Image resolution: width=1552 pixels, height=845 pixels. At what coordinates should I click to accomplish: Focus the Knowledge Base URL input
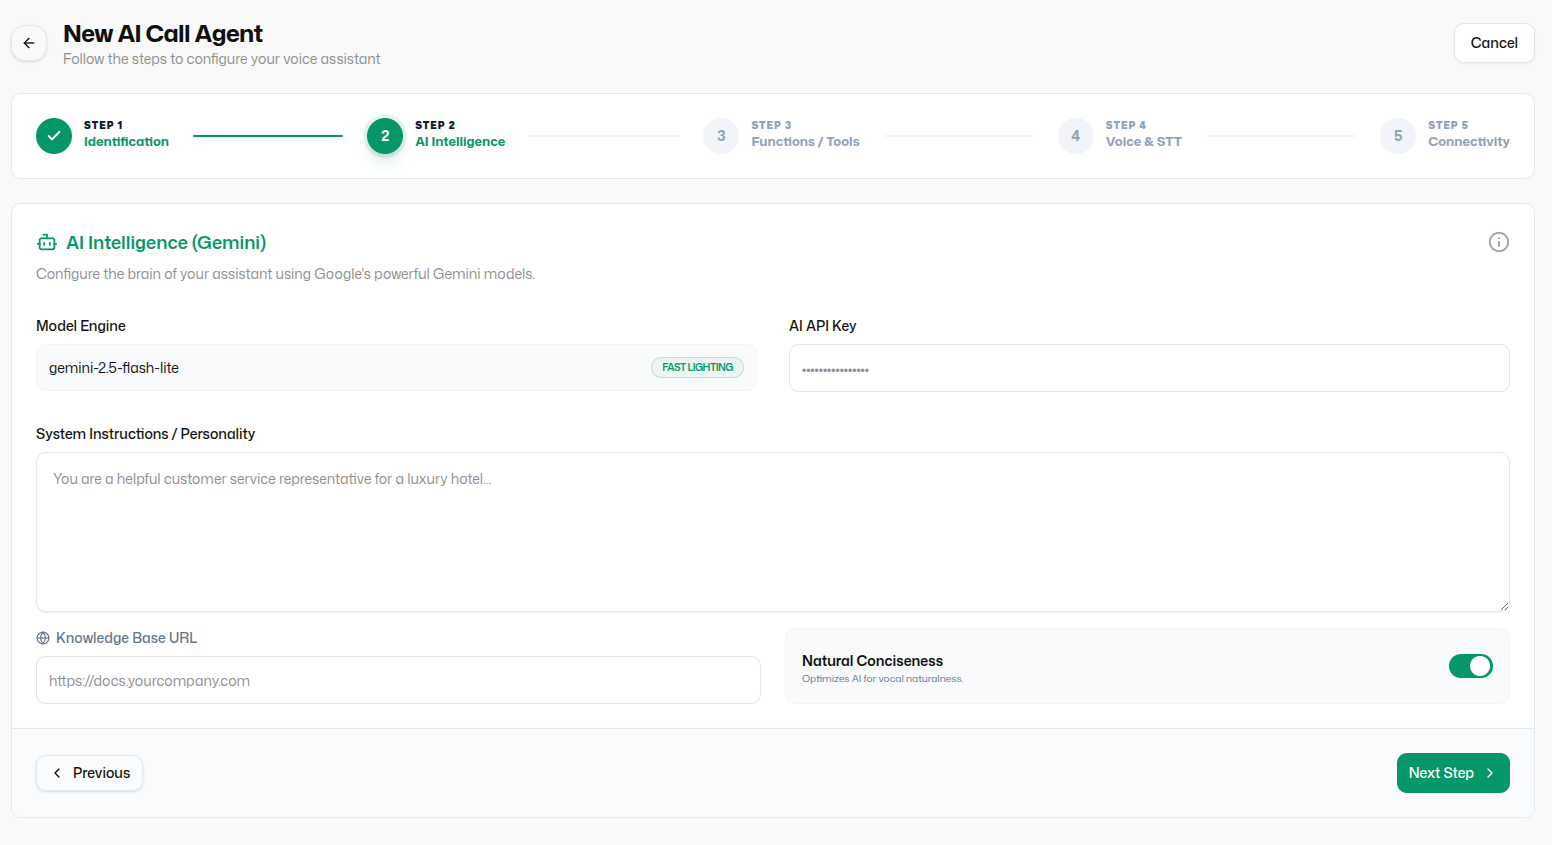click(398, 680)
